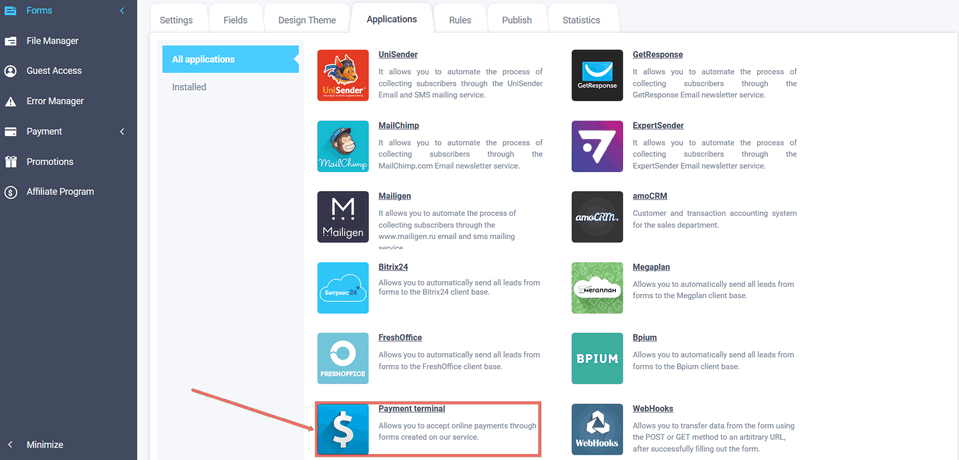Viewport: 959px width, 460px height.
Task: Open the Mailigen application icon
Action: click(x=343, y=217)
